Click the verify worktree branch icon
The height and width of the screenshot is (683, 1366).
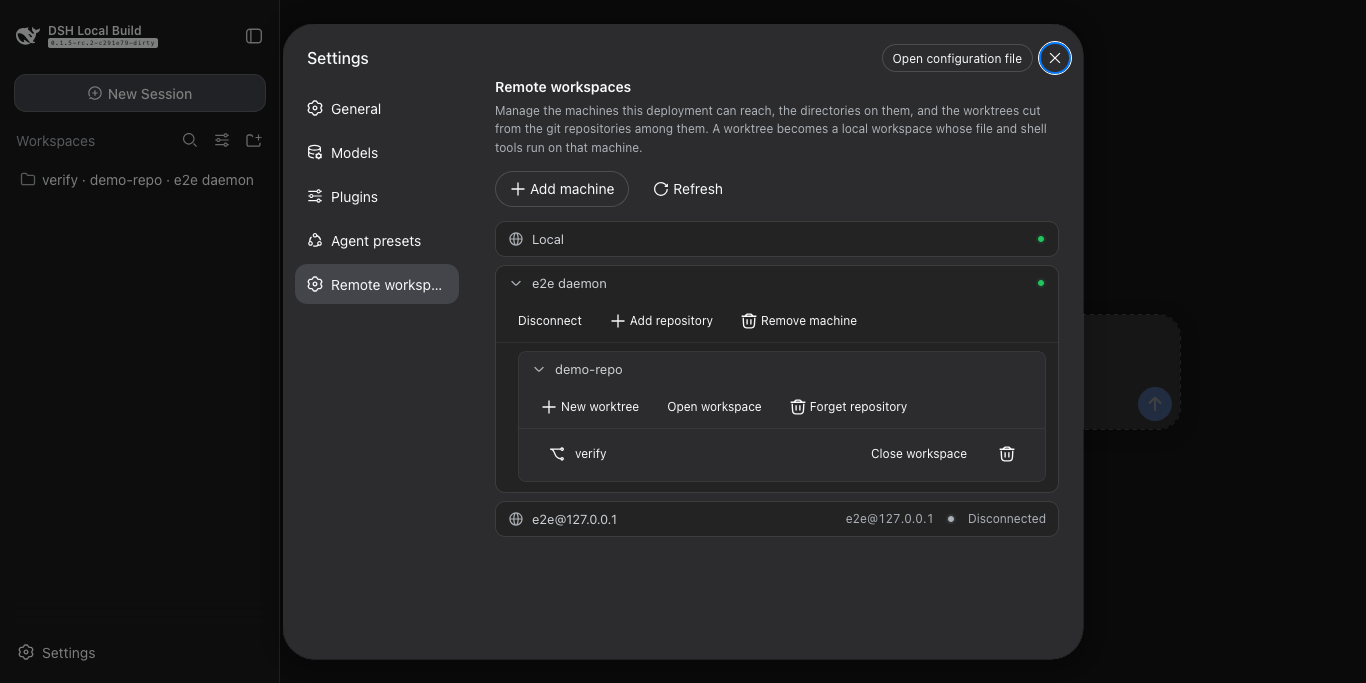click(x=558, y=454)
